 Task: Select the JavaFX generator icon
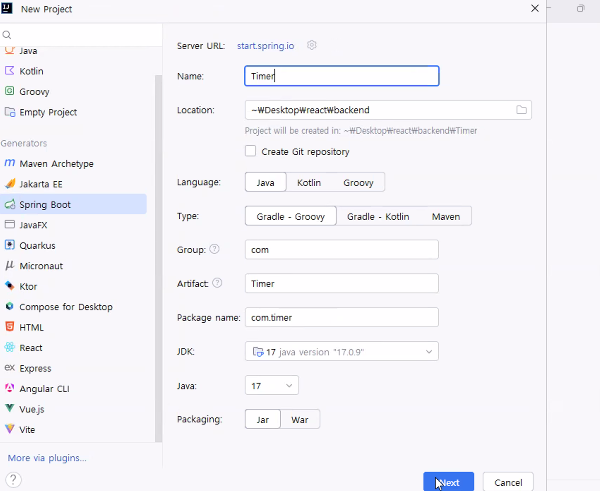[10, 225]
